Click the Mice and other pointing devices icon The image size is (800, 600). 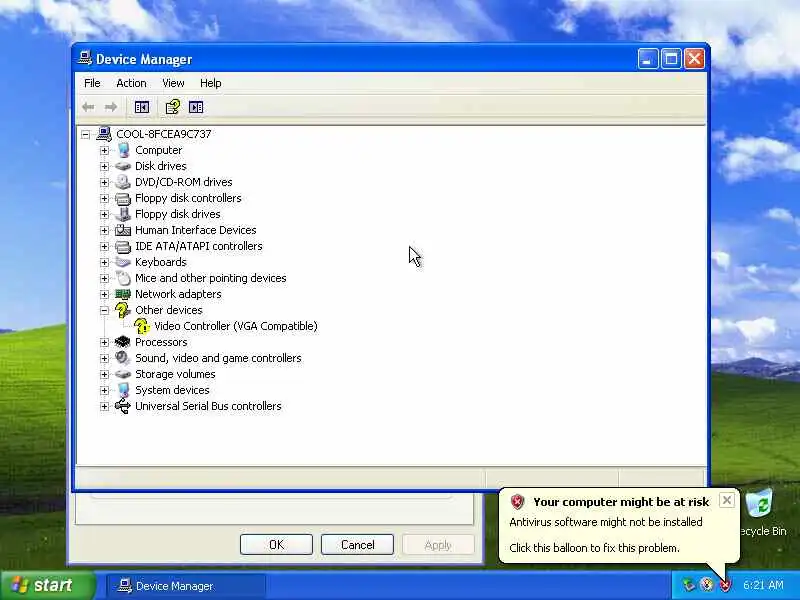point(123,278)
